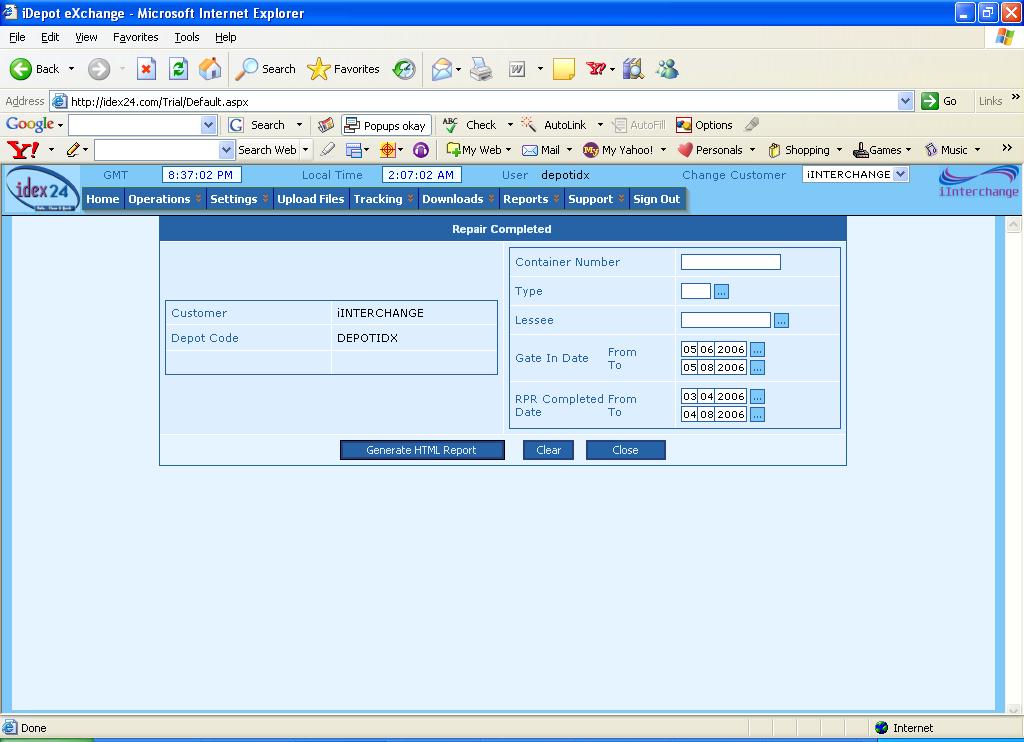Screen dimensions: 1024x742
Task: Expand the Change Customer dropdown
Action: coord(900,174)
